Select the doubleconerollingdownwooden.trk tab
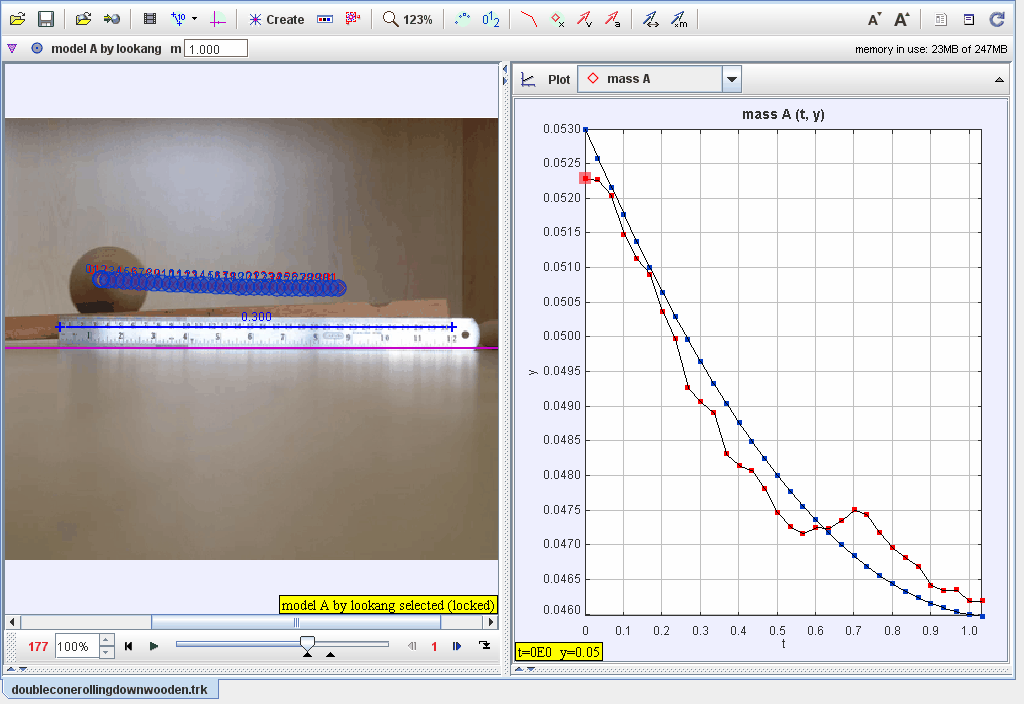Image resolution: width=1024 pixels, height=704 pixels. tap(110, 690)
